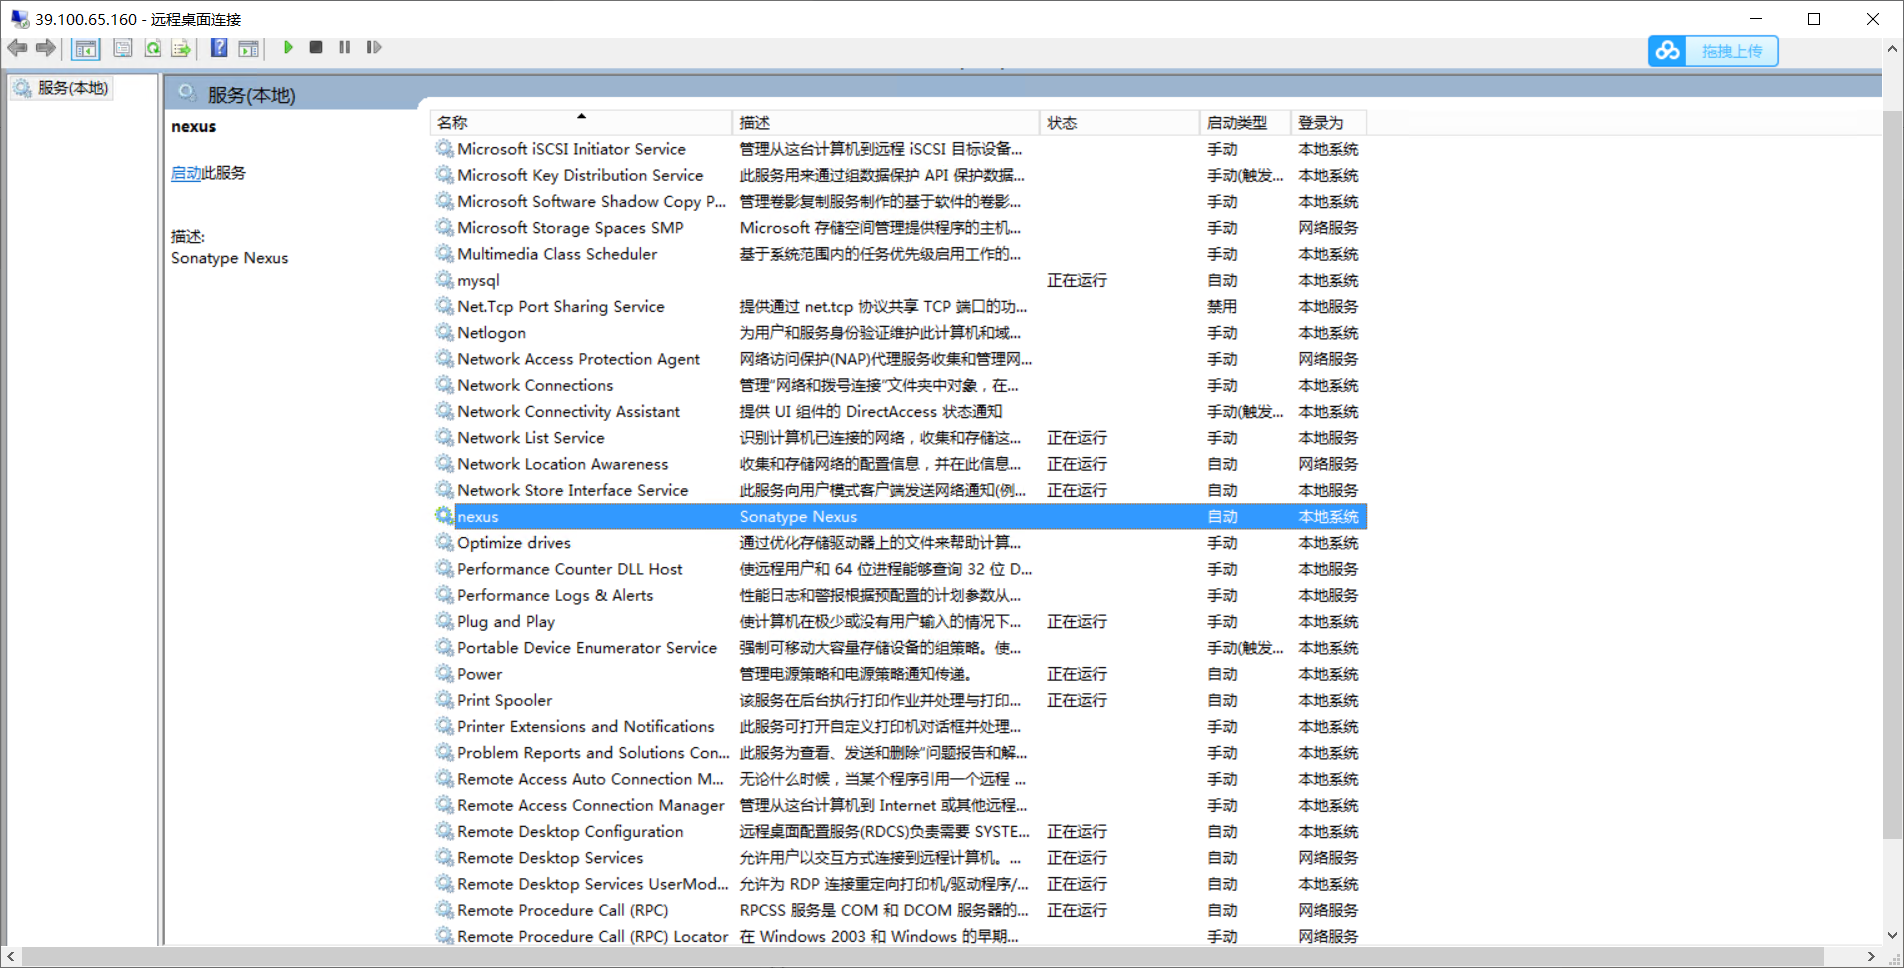Select the Microsoft Key Distribution Service row

pos(898,175)
